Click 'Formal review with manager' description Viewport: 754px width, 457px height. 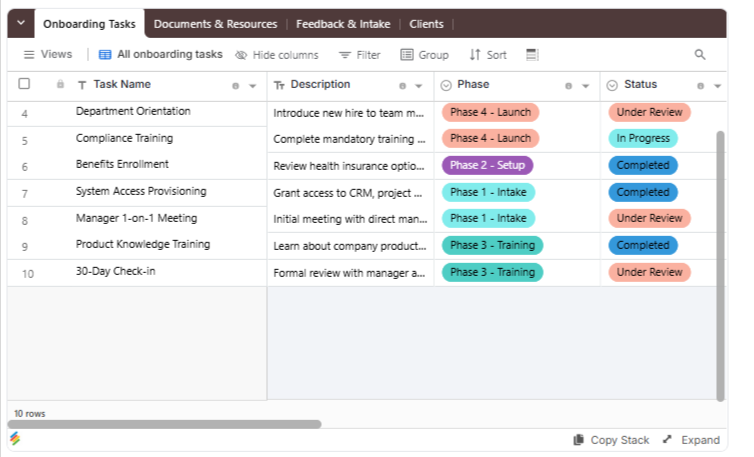coord(349,273)
